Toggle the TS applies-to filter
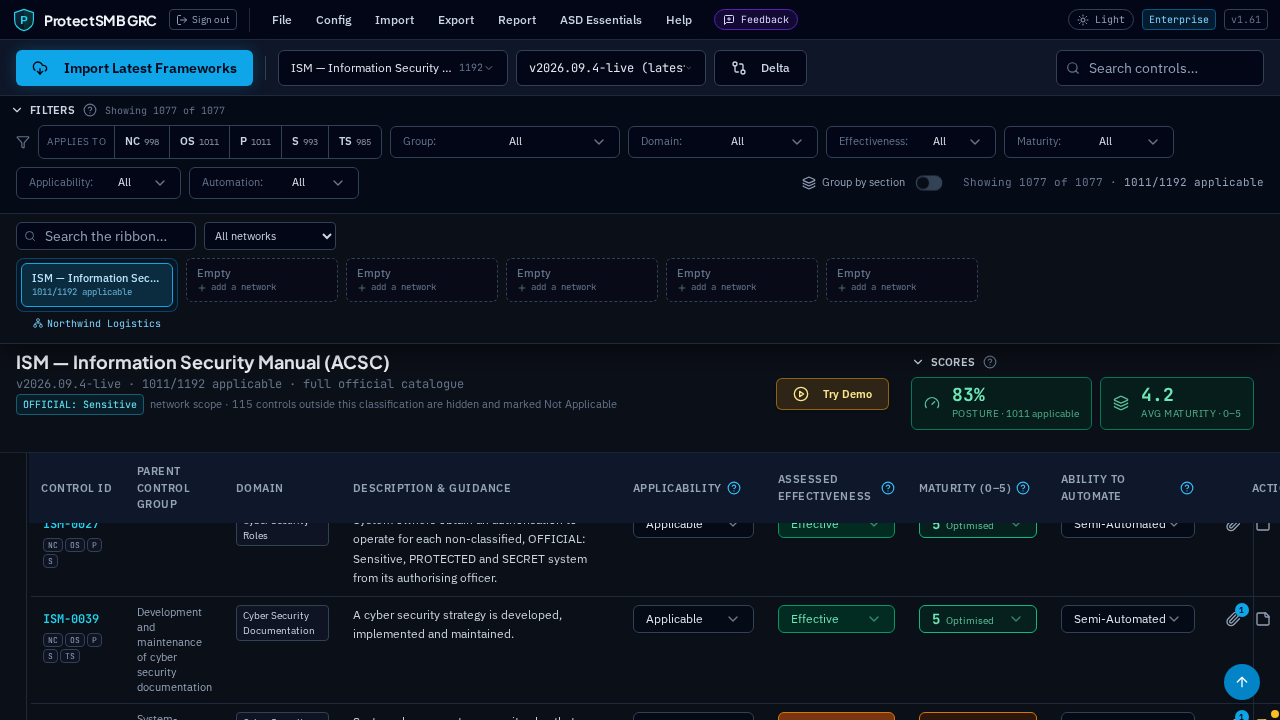The image size is (1280, 720). pos(355,142)
